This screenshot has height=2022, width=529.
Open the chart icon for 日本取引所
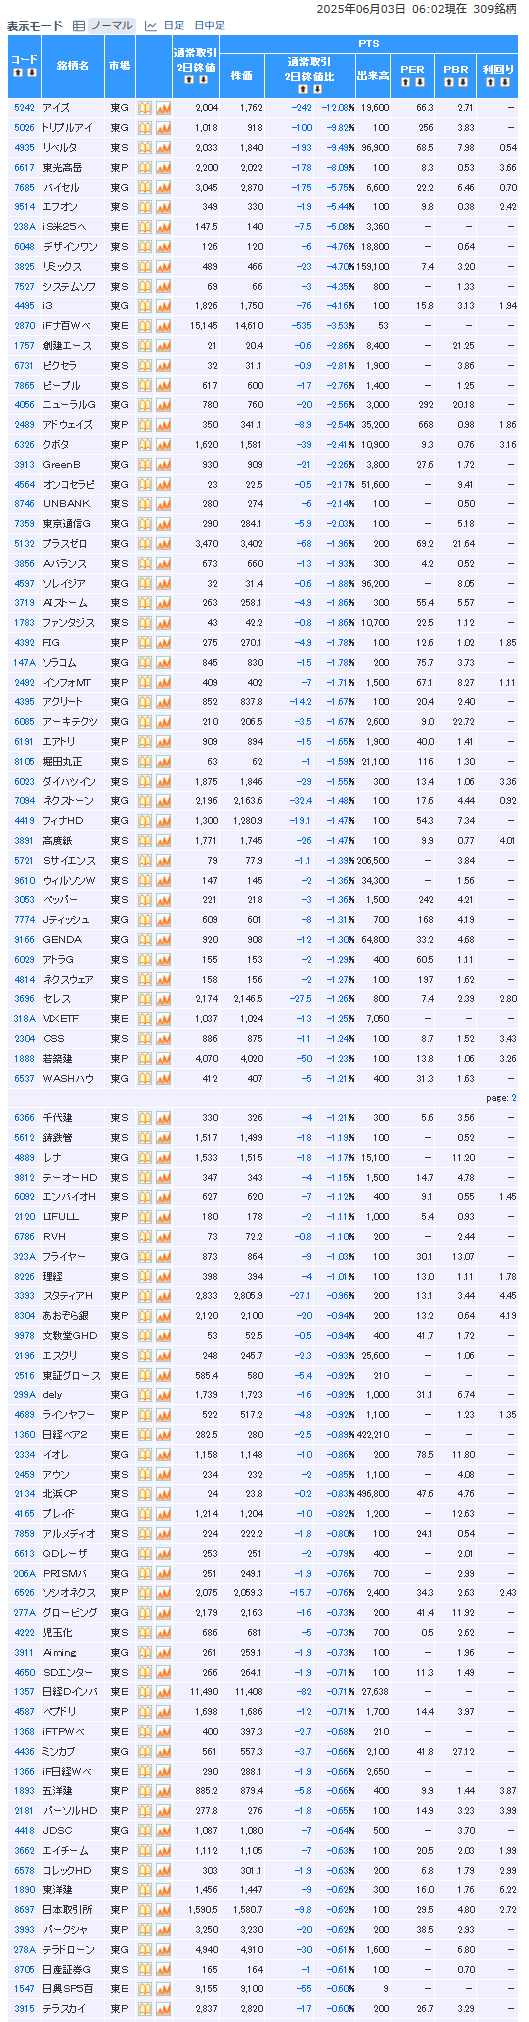(163, 1909)
